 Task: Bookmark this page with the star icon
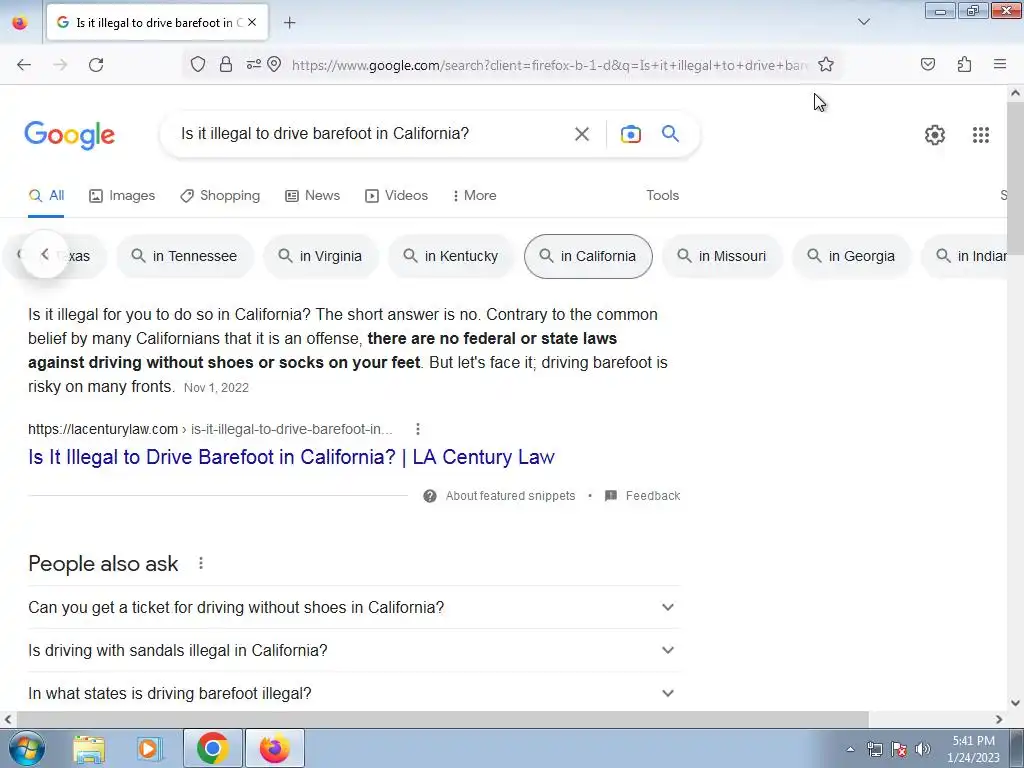coord(826,64)
